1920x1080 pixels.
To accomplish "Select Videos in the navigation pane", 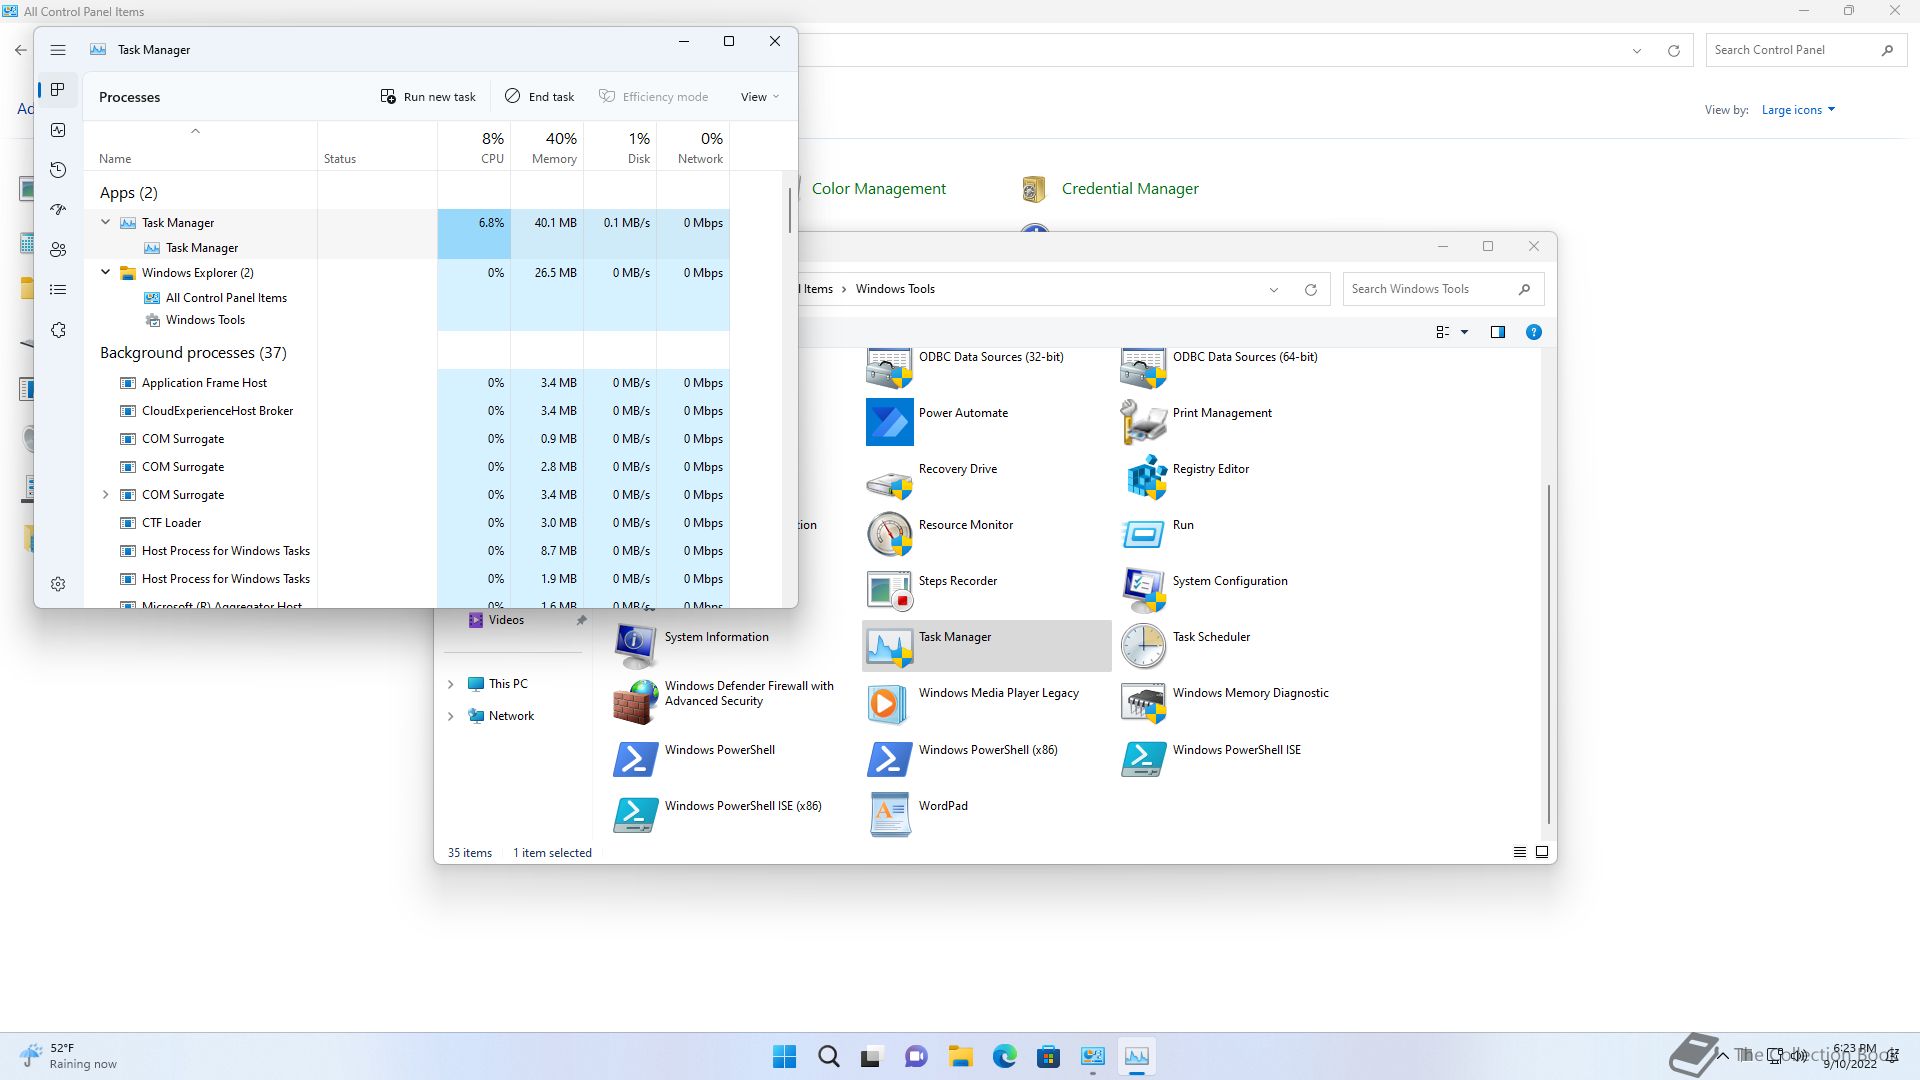I will coord(506,620).
